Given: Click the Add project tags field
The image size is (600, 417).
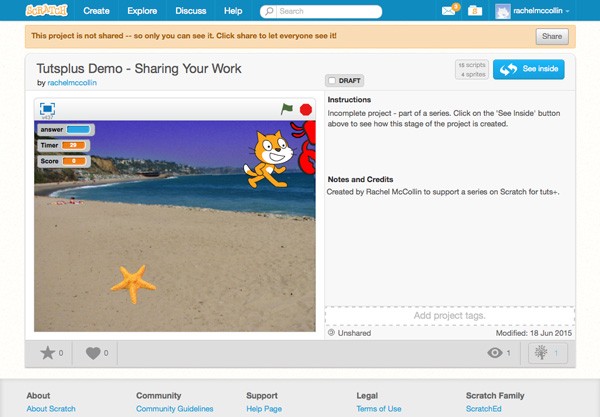Looking at the screenshot, I should 450,316.
